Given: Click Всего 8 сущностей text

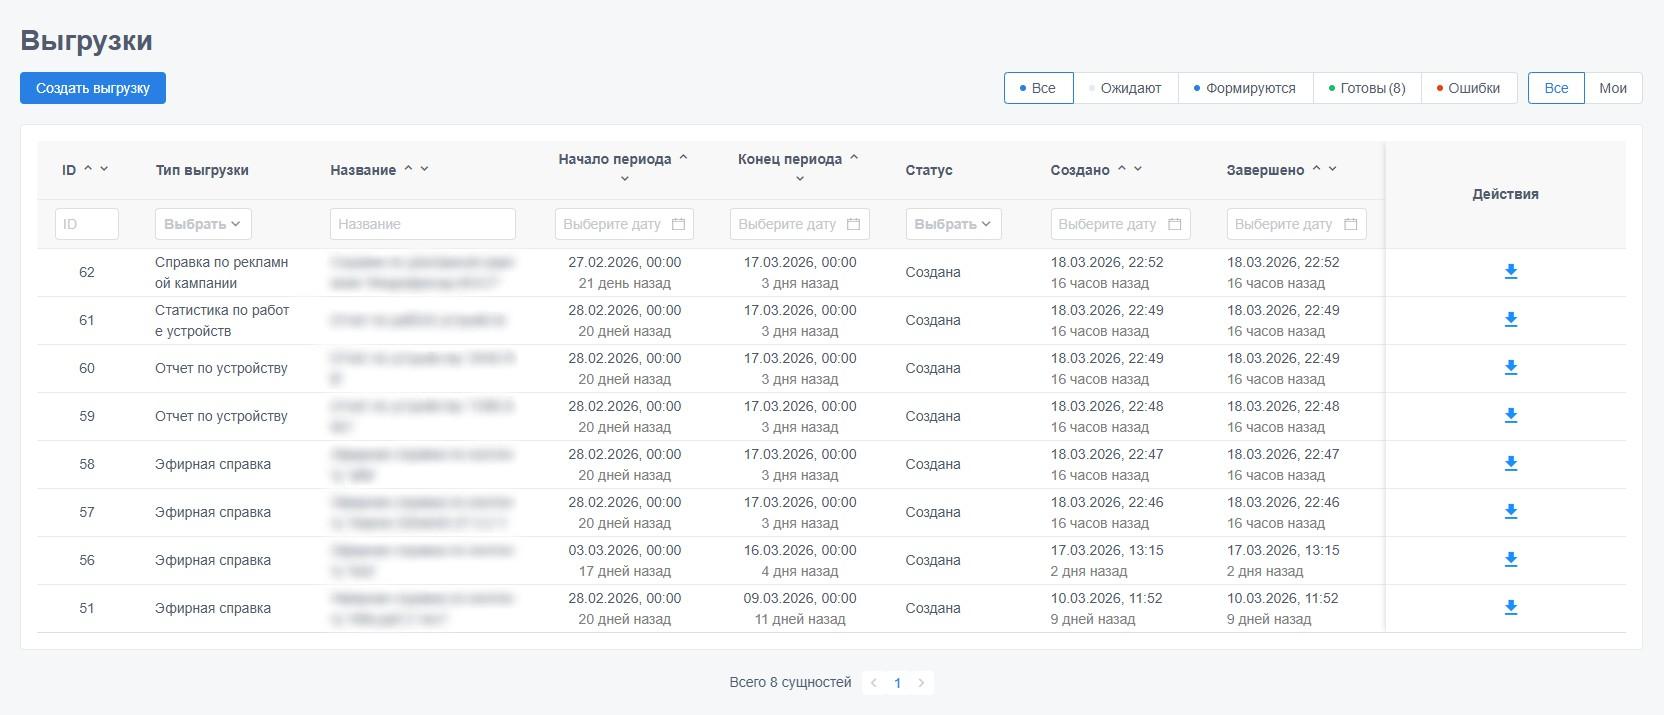Looking at the screenshot, I should point(790,682).
